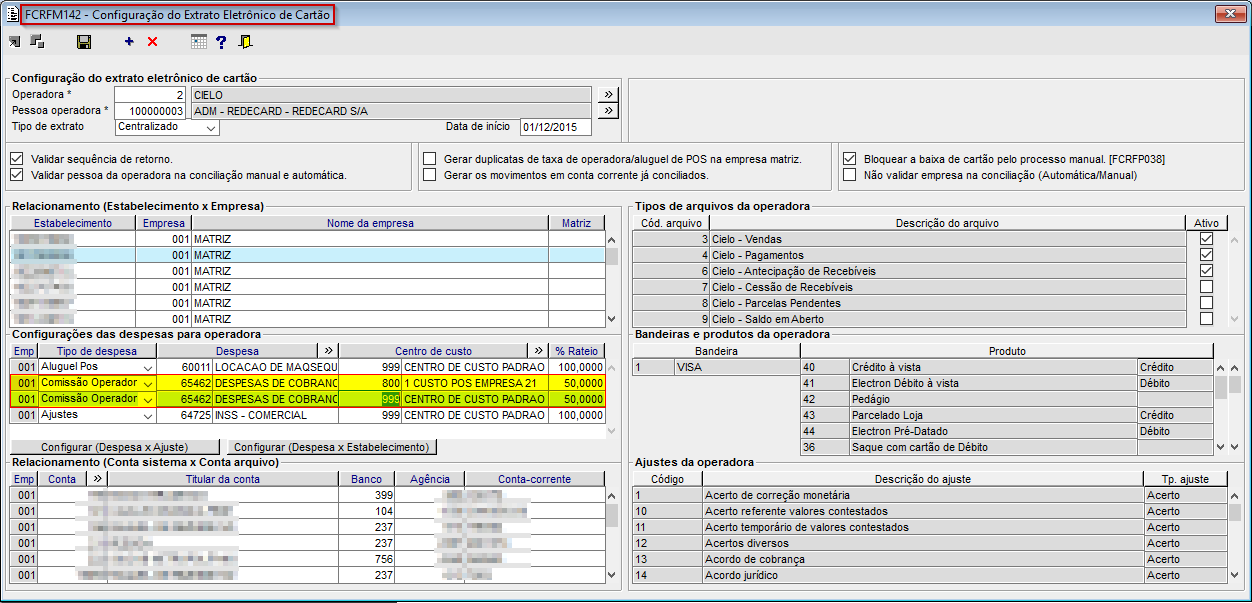The image size is (1252, 603).
Task: Enable Não validar empresa na conciliação checkbox
Action: click(x=849, y=175)
